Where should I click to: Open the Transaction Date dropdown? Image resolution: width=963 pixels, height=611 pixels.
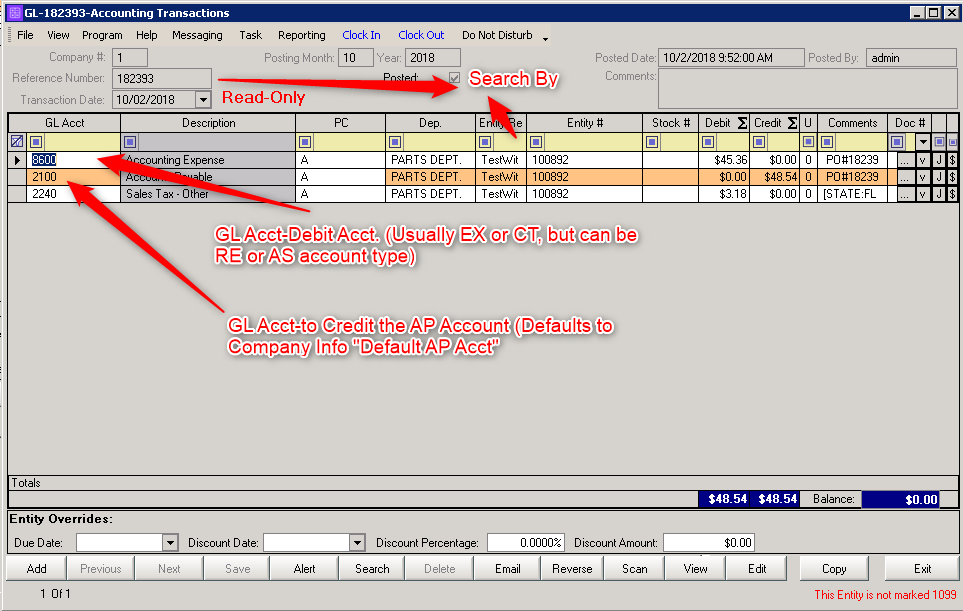point(203,100)
